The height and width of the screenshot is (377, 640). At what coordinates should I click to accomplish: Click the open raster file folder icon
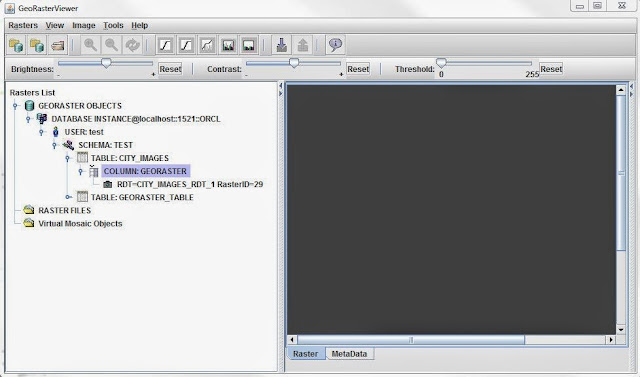coord(58,45)
